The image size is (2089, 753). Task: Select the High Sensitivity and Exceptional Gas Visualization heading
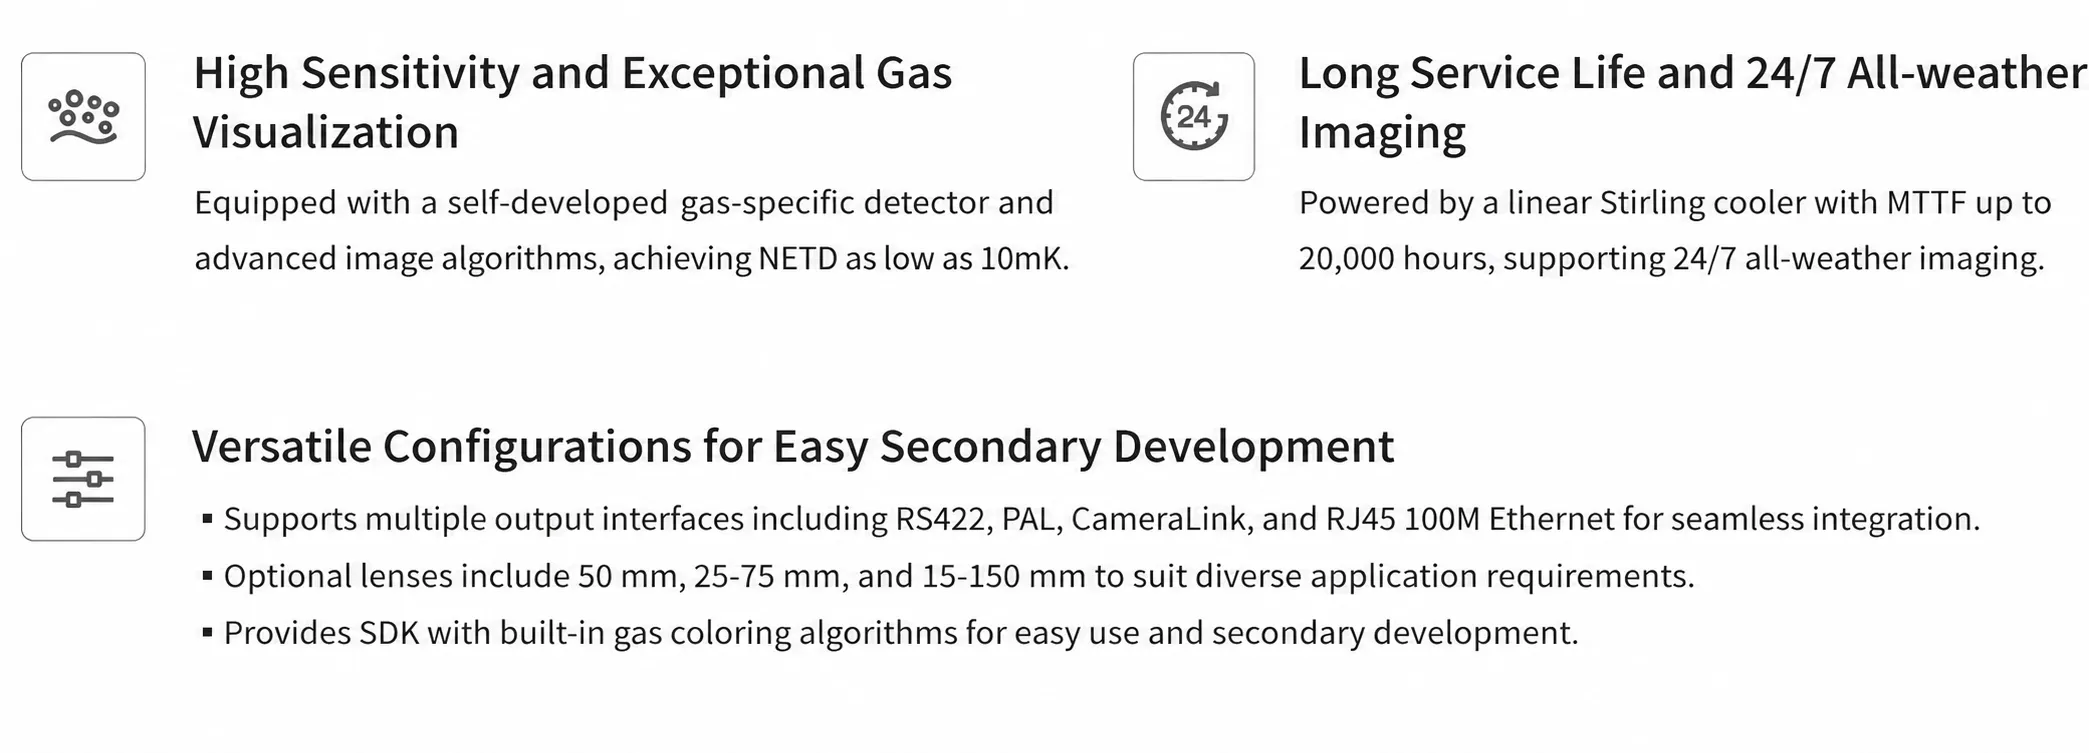pos(573,102)
